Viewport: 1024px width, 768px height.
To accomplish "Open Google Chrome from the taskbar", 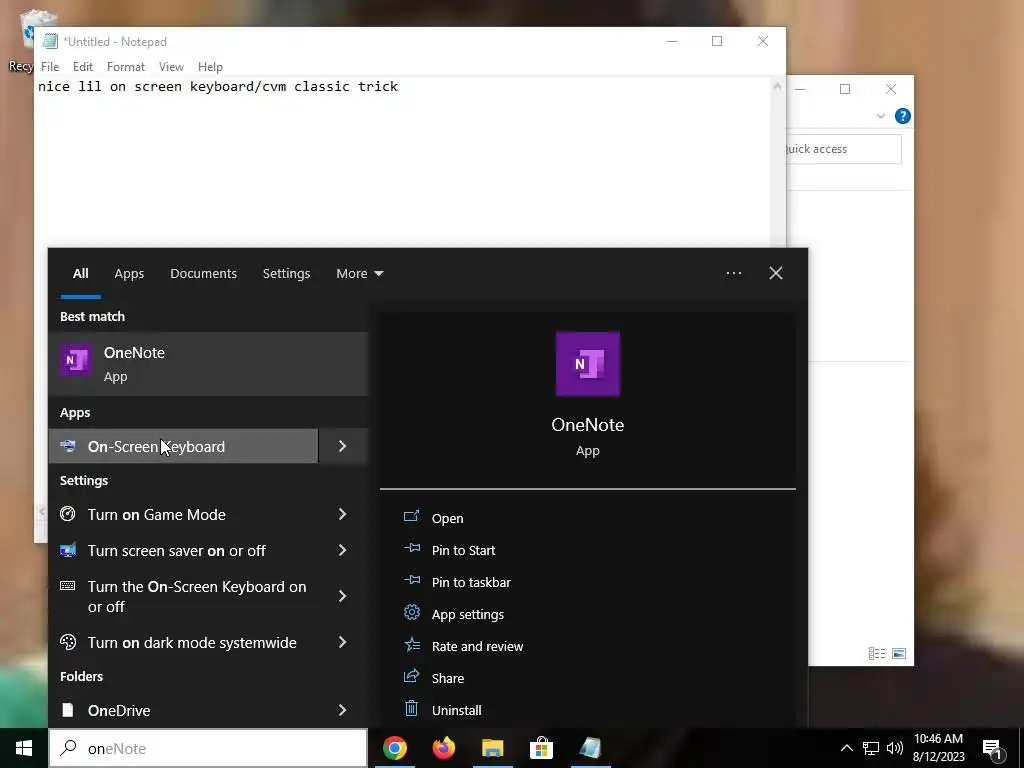I will [394, 748].
